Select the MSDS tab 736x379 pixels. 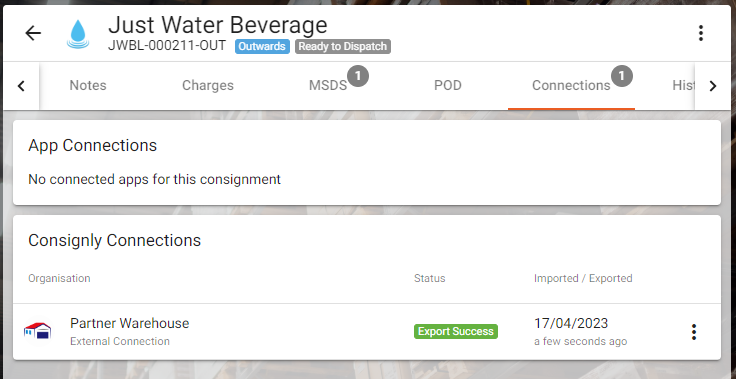(328, 85)
